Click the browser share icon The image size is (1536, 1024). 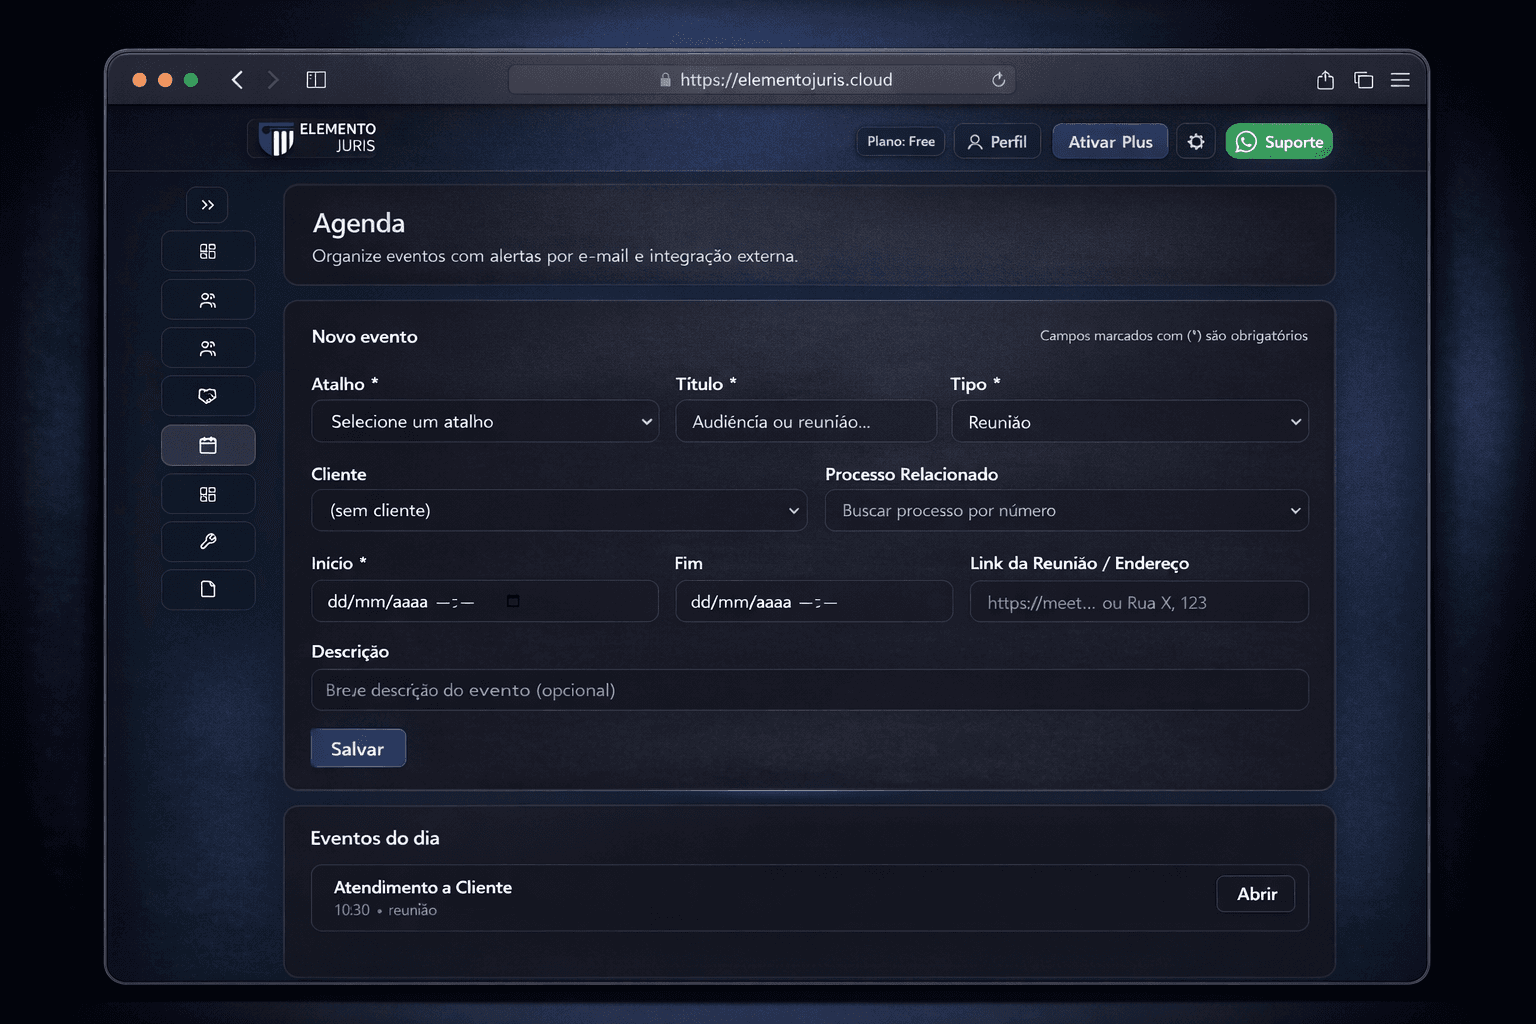[x=1325, y=80]
